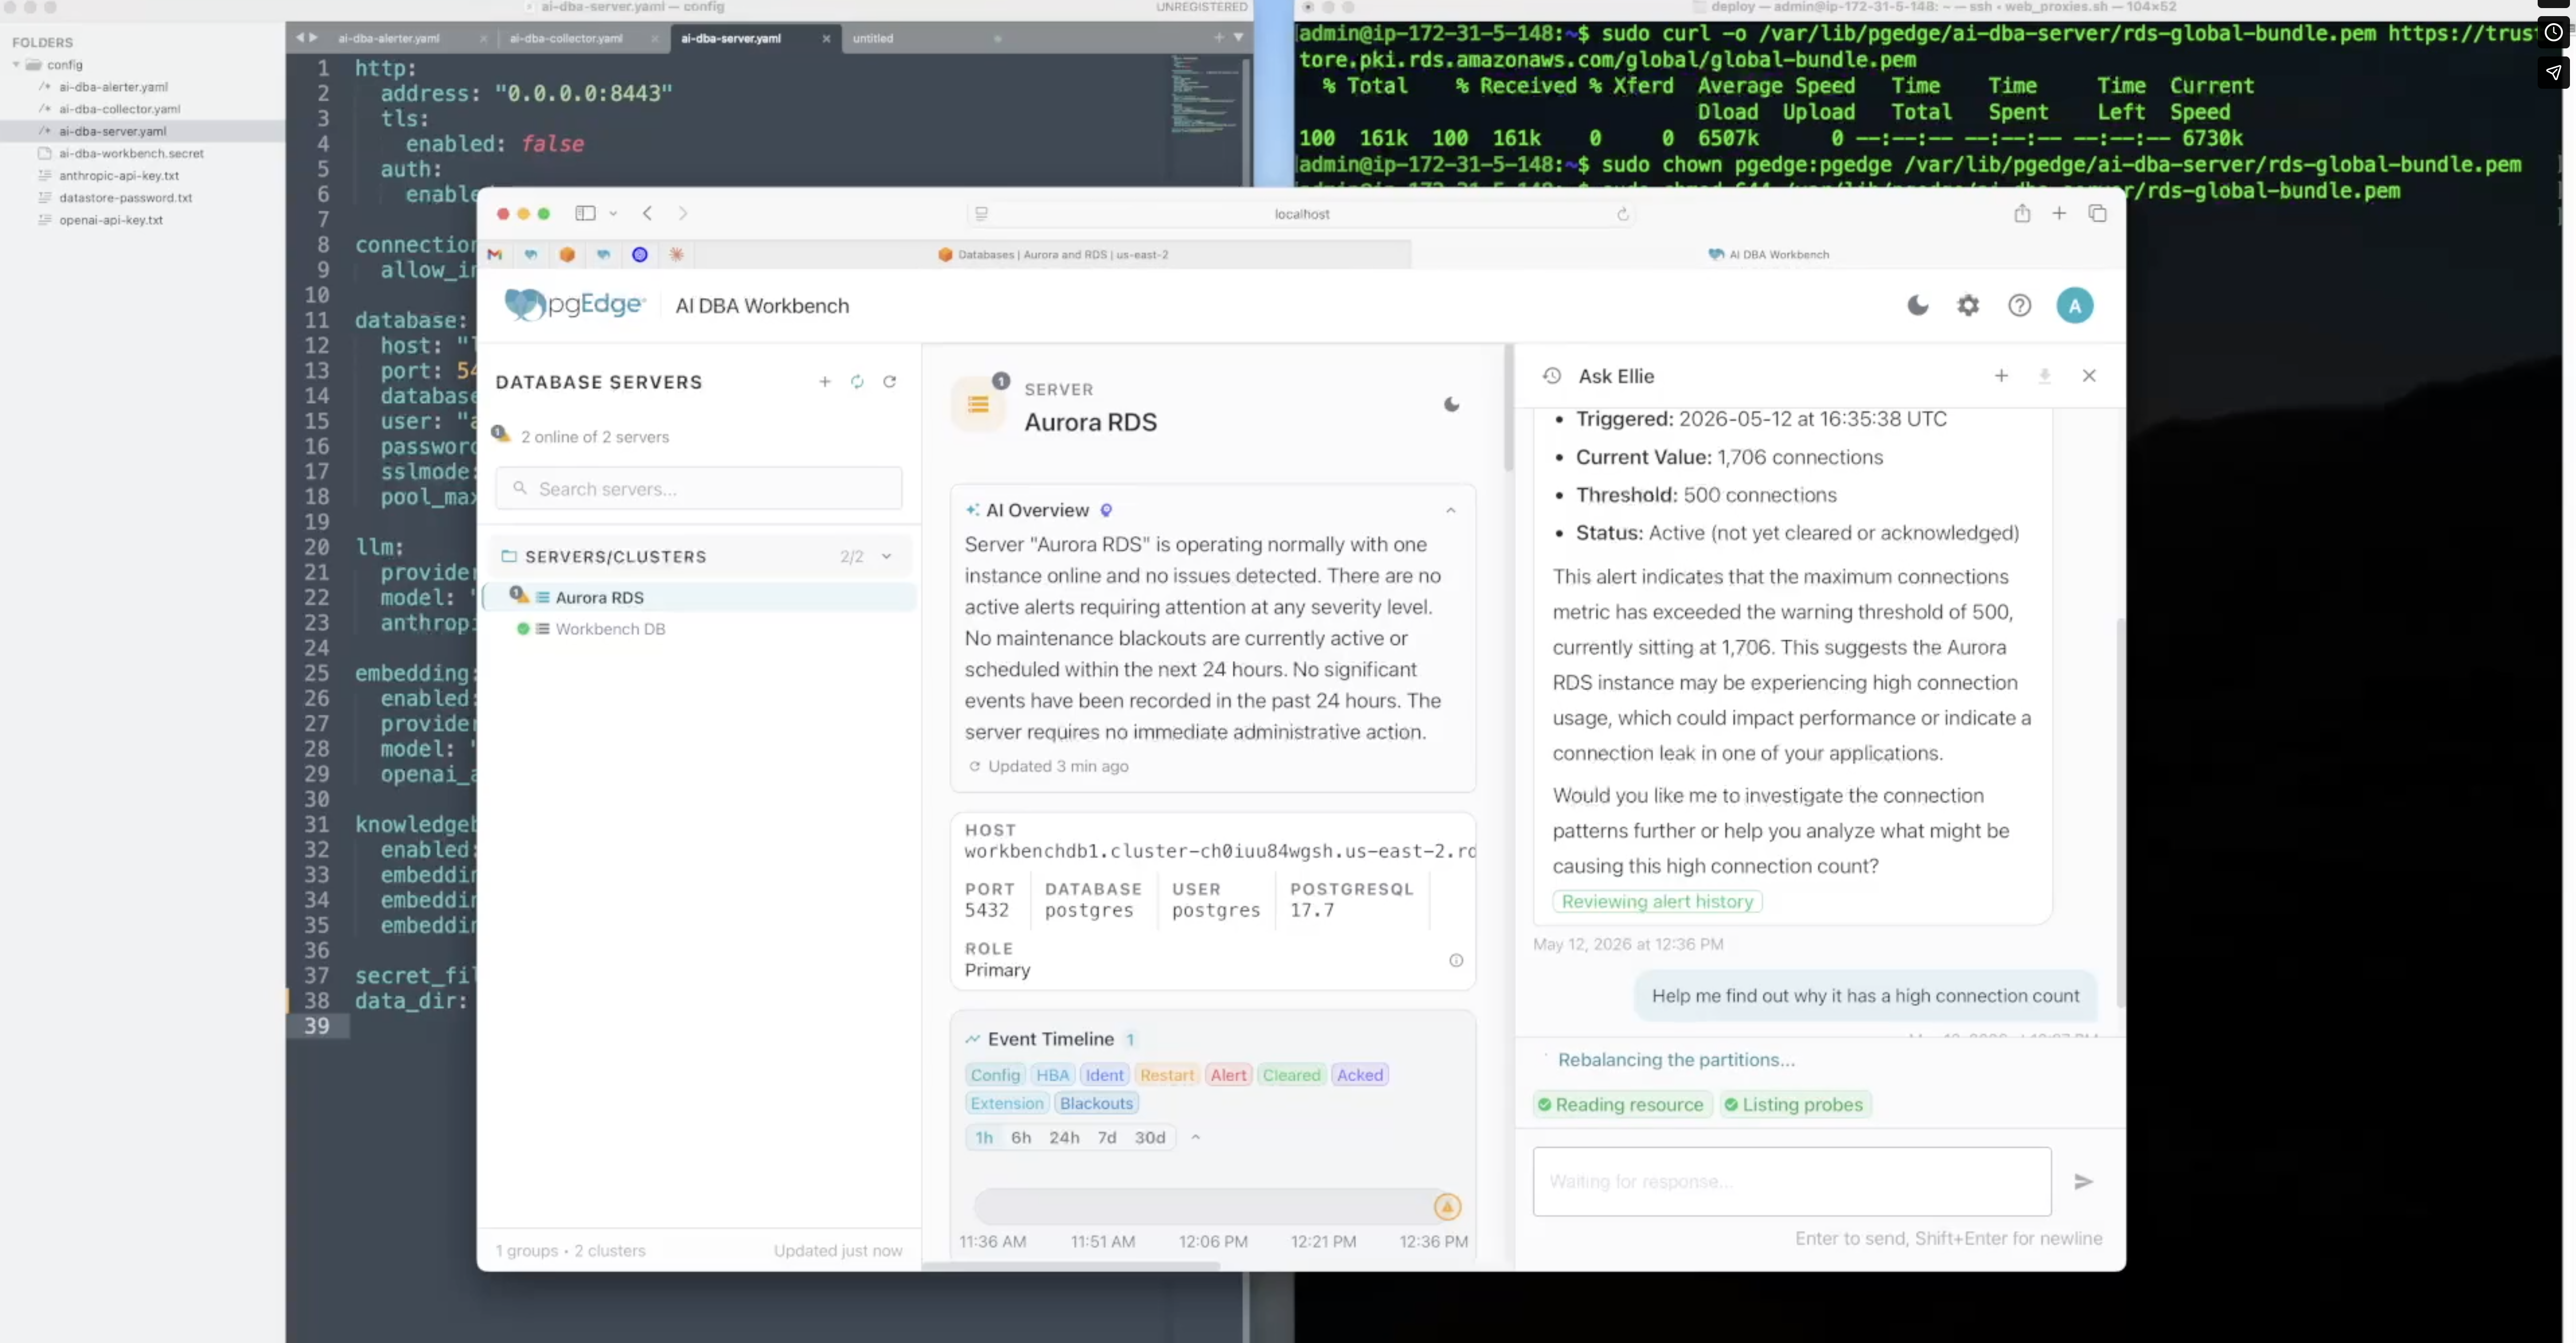Viewport: 2576px width, 1343px height.
Task: Open a new Safari tab
Action: click(2059, 213)
